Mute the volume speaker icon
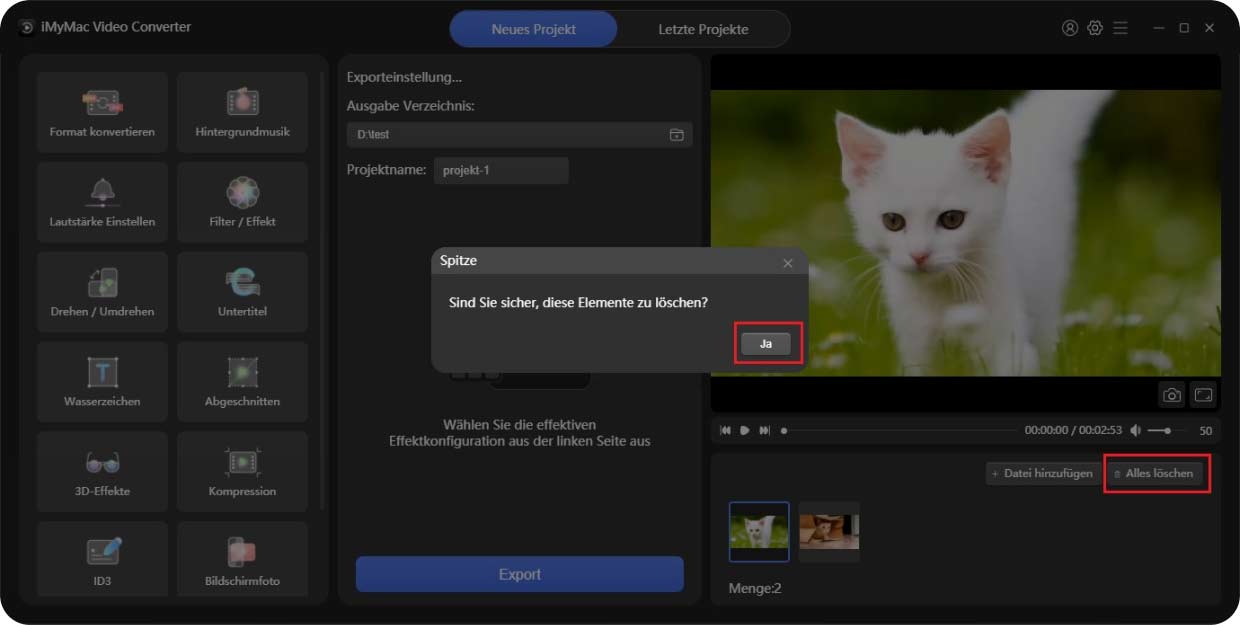The width and height of the screenshot is (1240, 626). (x=1135, y=430)
